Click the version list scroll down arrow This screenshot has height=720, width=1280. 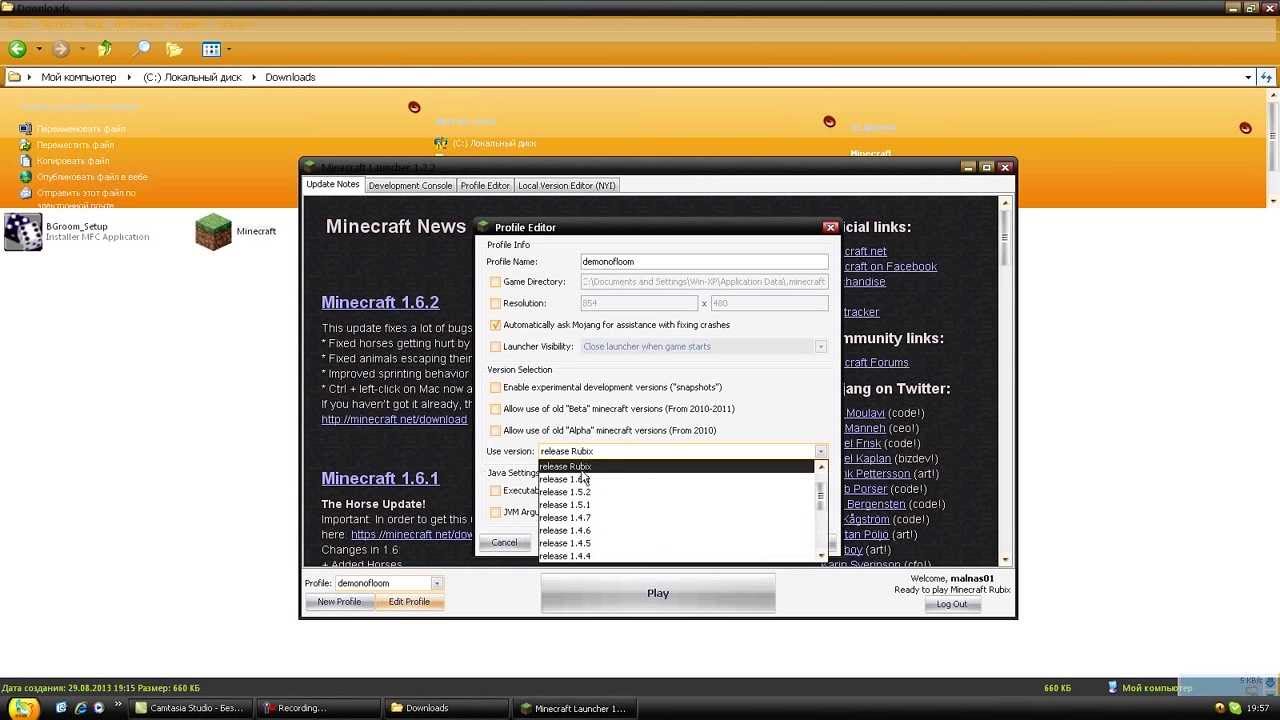point(821,555)
